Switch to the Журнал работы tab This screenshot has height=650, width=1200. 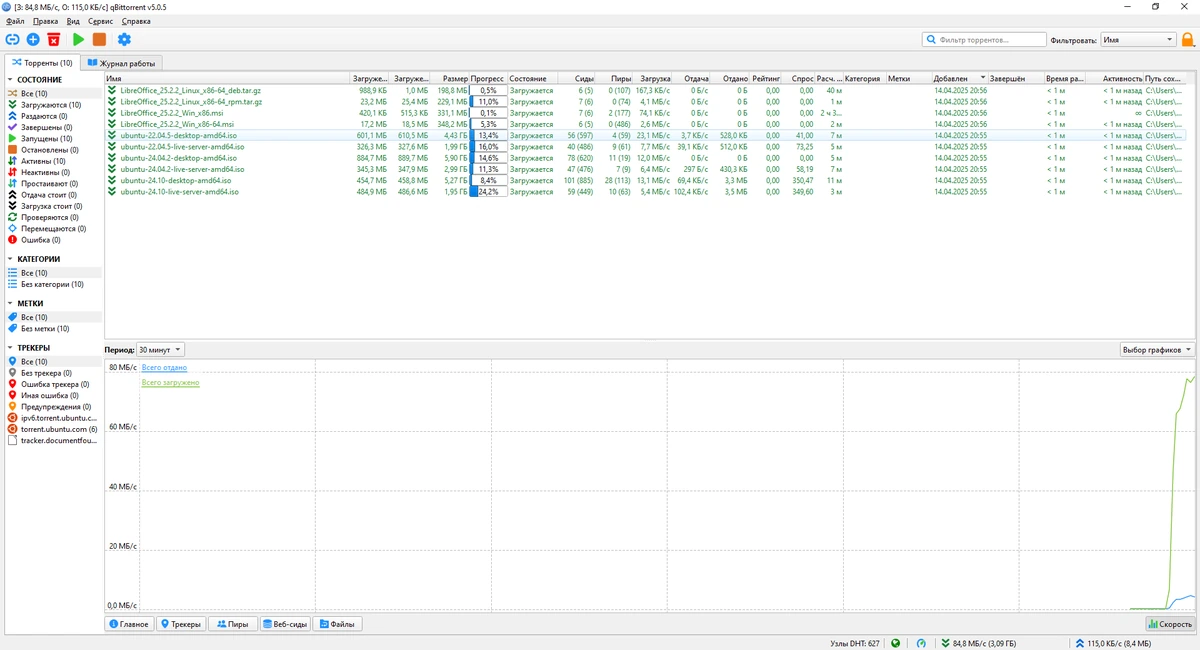click(x=121, y=62)
